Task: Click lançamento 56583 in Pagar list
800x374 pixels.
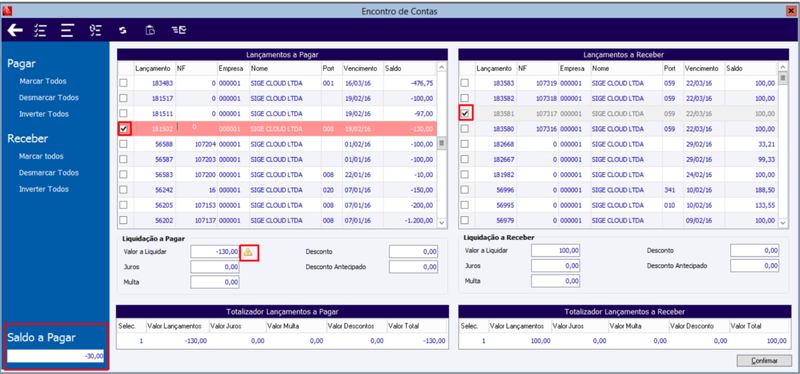Action: click(164, 175)
